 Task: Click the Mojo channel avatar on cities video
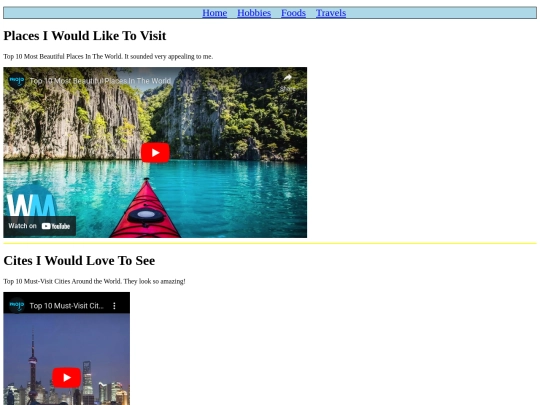(x=17, y=305)
